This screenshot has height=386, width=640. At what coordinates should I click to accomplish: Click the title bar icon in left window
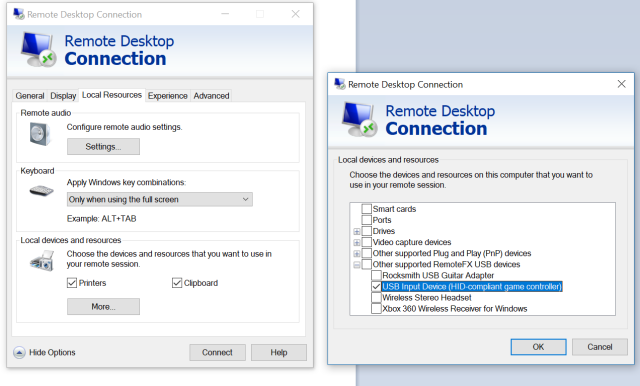pyautogui.click(x=19, y=14)
